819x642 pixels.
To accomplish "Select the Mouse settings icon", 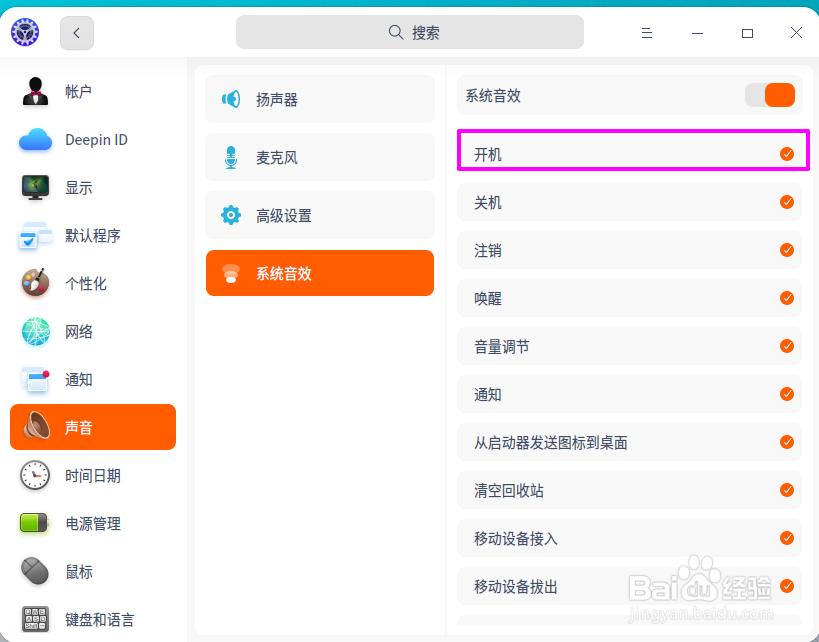I will pyautogui.click(x=34, y=571).
